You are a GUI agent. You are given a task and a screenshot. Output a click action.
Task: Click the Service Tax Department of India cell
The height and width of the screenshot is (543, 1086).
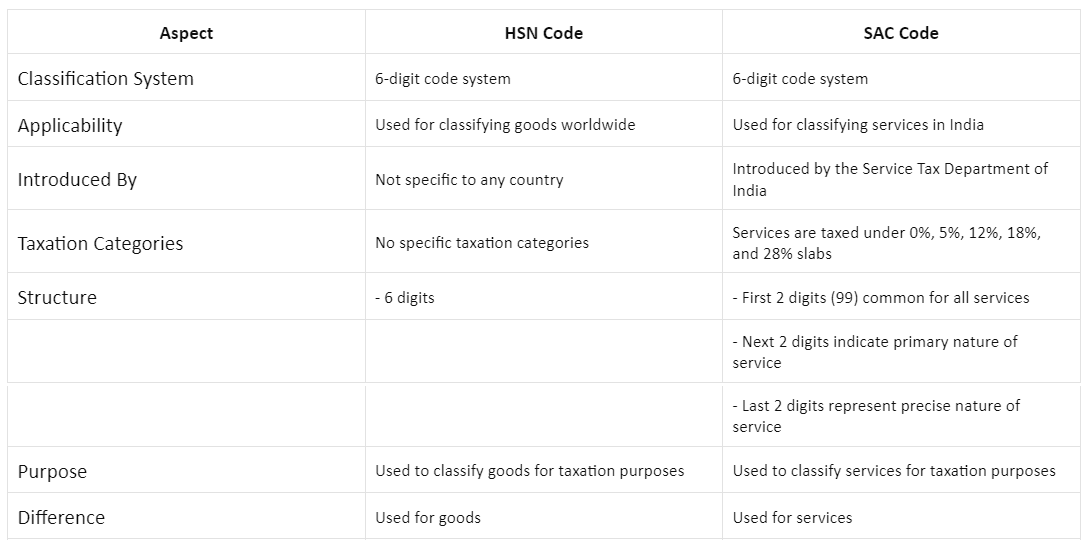[890, 179]
